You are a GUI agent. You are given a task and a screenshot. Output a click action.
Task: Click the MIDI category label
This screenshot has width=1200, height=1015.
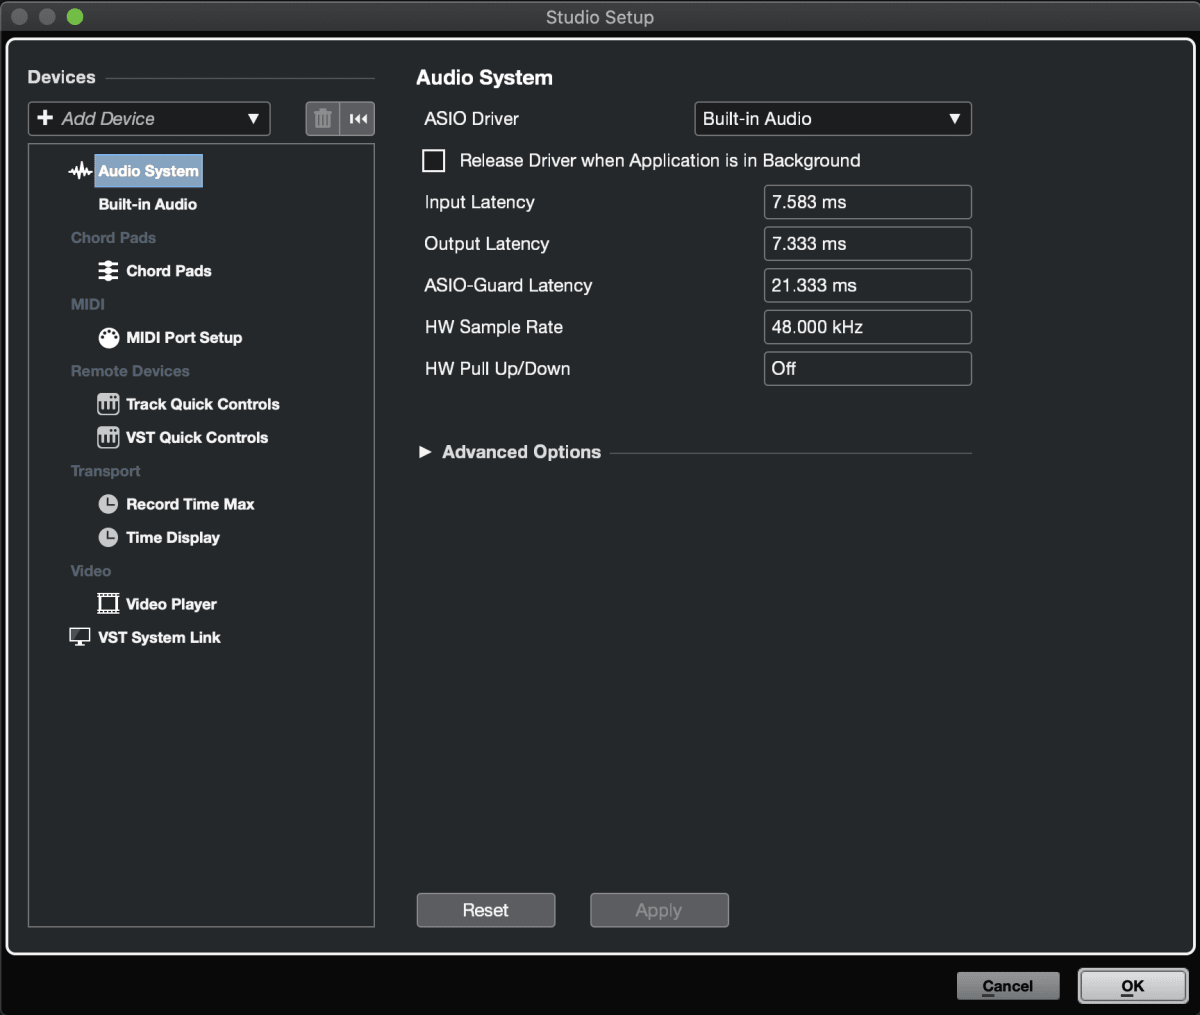click(88, 304)
